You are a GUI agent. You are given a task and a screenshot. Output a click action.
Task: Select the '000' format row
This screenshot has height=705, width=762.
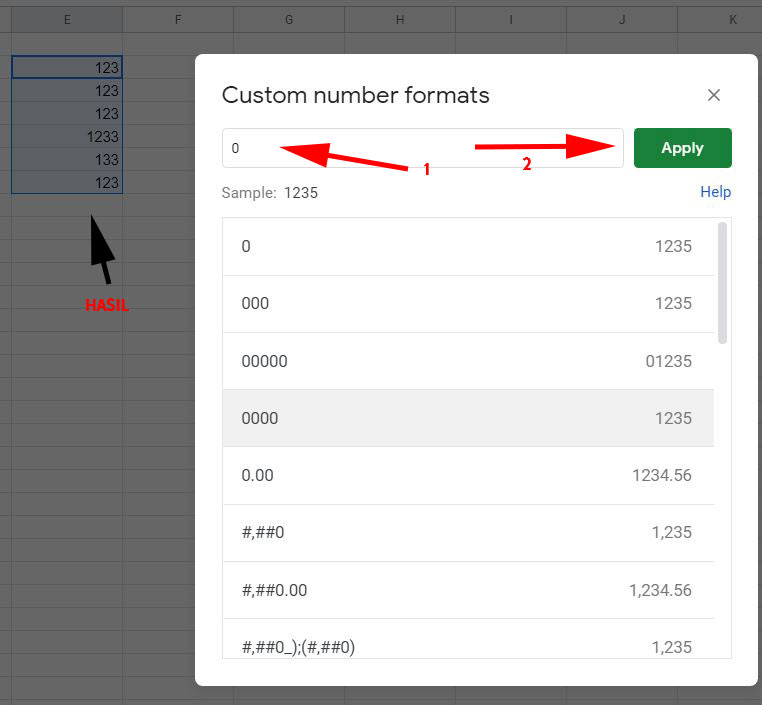pos(468,304)
